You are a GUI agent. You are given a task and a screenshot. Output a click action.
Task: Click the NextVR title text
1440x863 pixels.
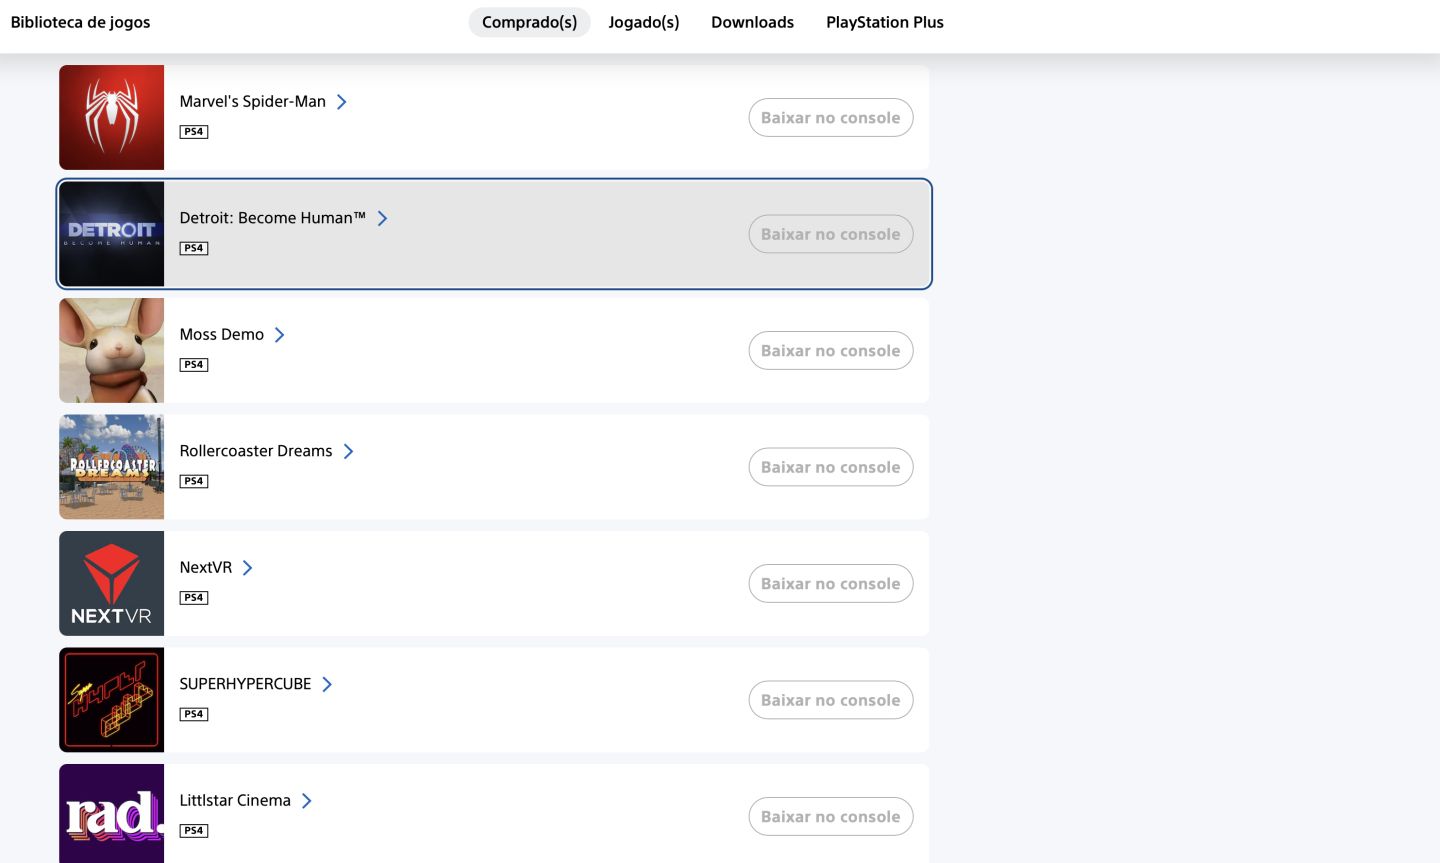coord(206,567)
